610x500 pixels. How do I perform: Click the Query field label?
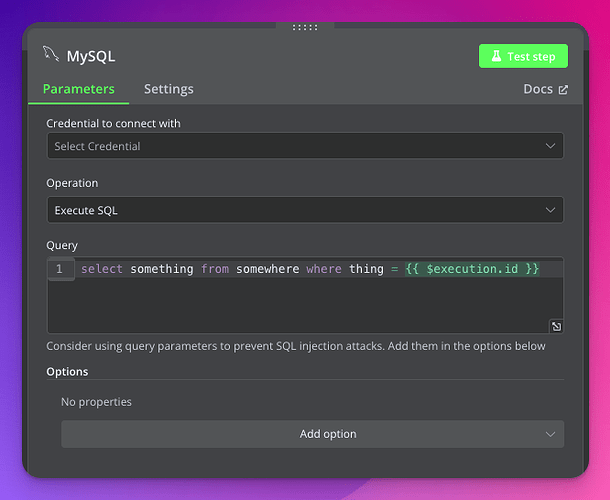62,246
